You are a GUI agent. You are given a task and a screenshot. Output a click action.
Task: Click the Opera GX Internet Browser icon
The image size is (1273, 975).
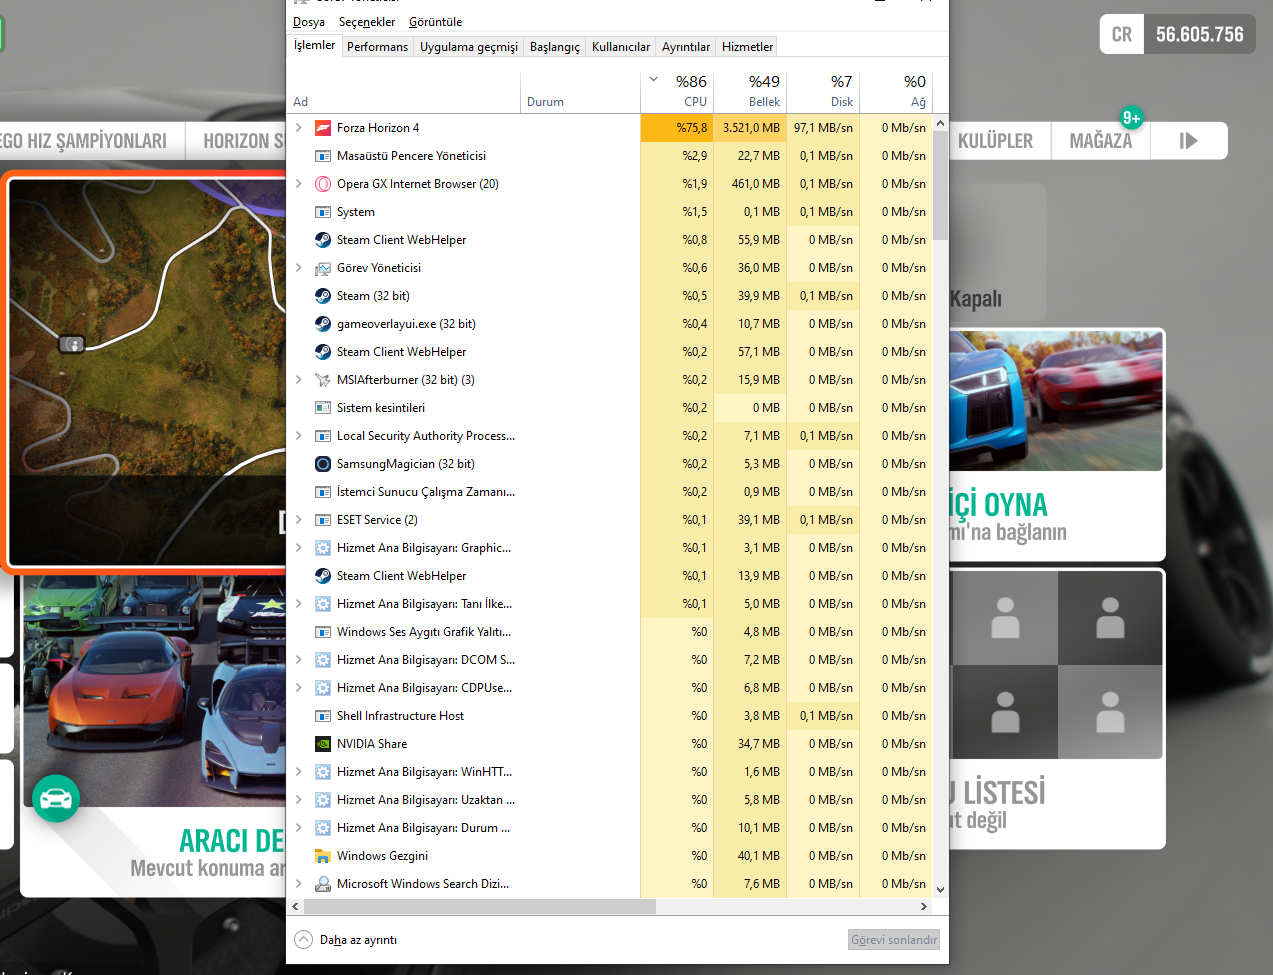(x=323, y=184)
